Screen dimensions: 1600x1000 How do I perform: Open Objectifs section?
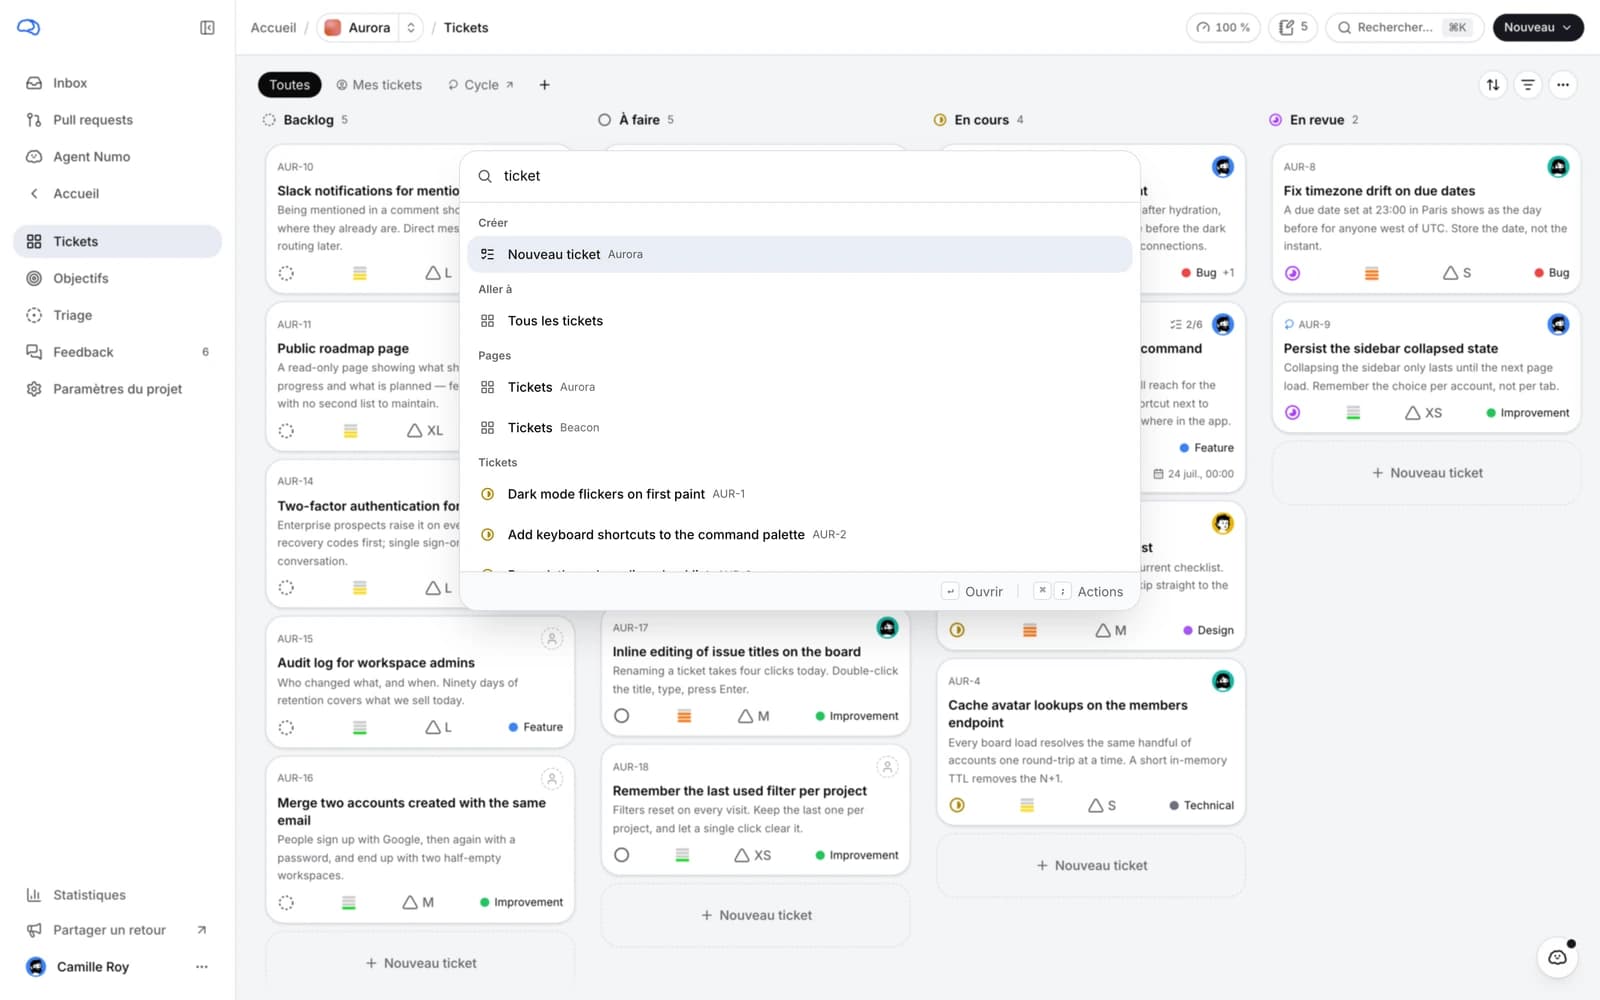(x=117, y=278)
